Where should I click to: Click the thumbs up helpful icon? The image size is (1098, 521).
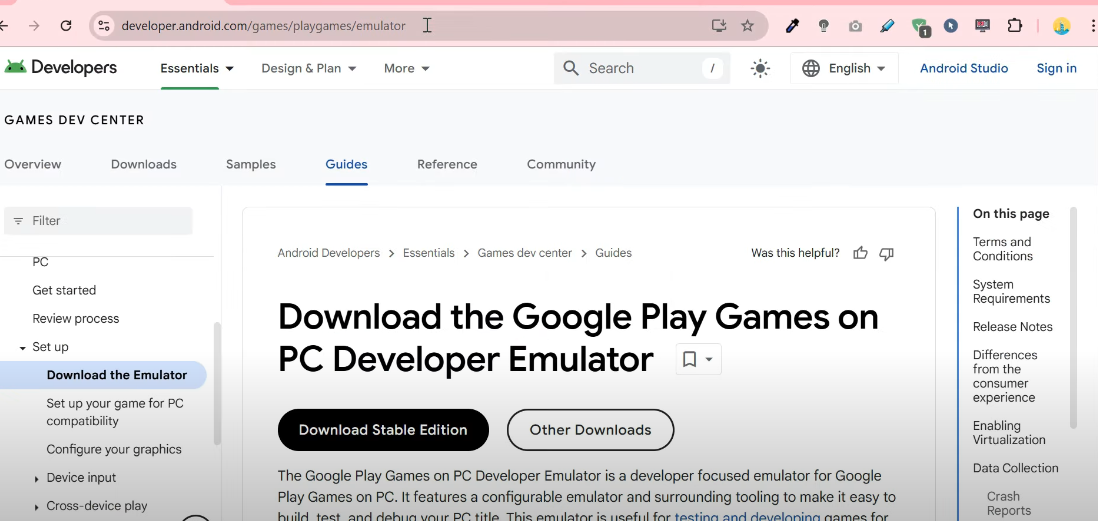click(861, 253)
